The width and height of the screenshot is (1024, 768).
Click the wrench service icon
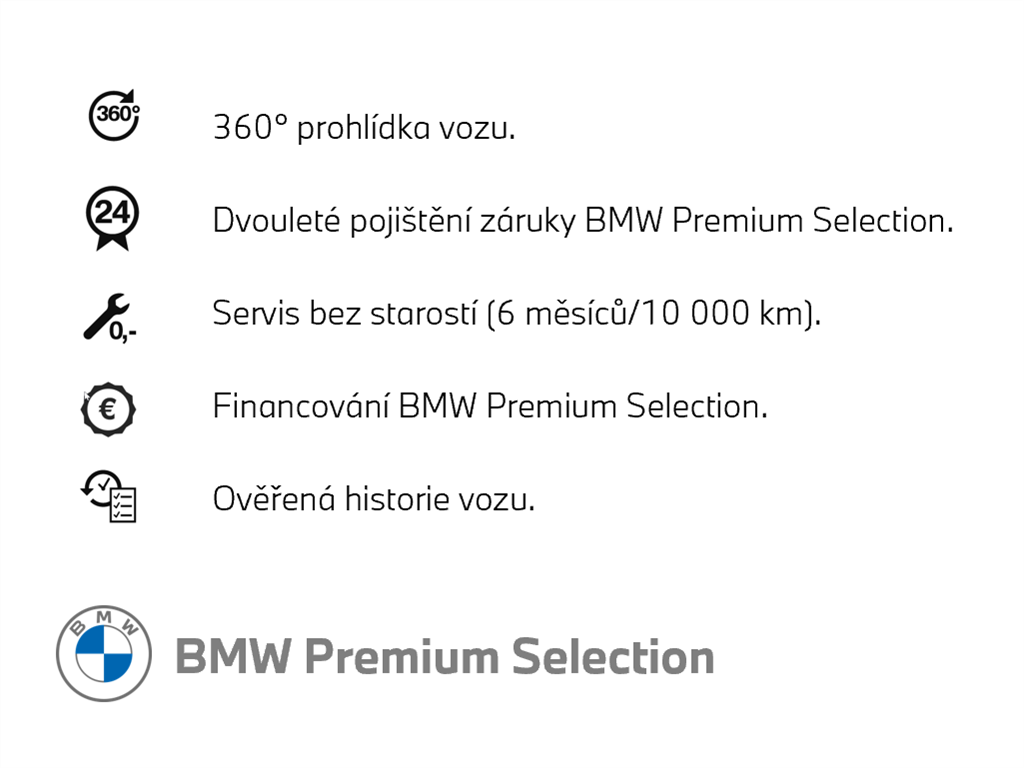pos(103,314)
